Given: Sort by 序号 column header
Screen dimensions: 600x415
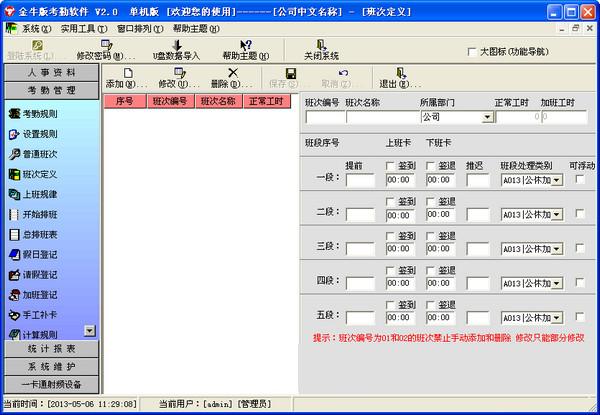Looking at the screenshot, I should pyautogui.click(x=125, y=101).
